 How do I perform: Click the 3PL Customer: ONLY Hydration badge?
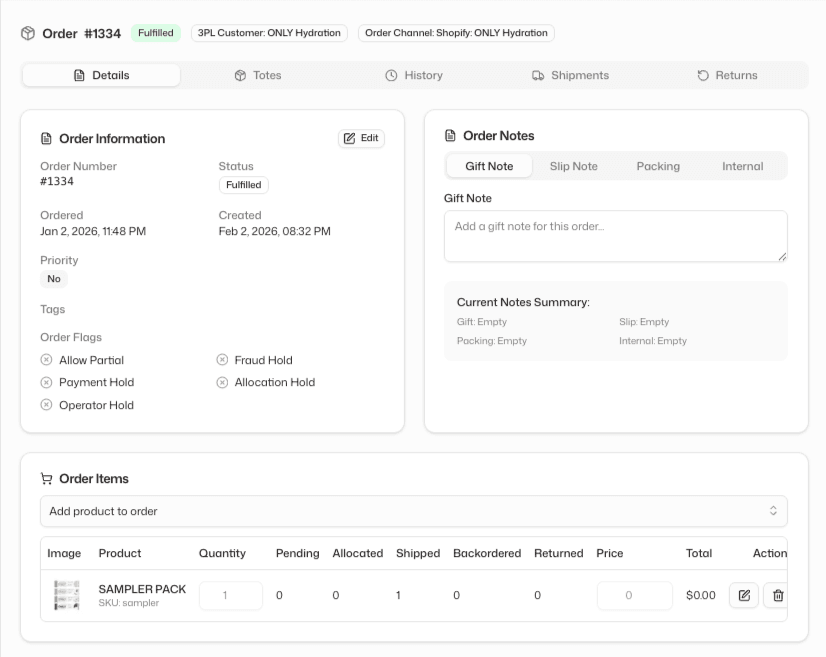[x=269, y=33]
